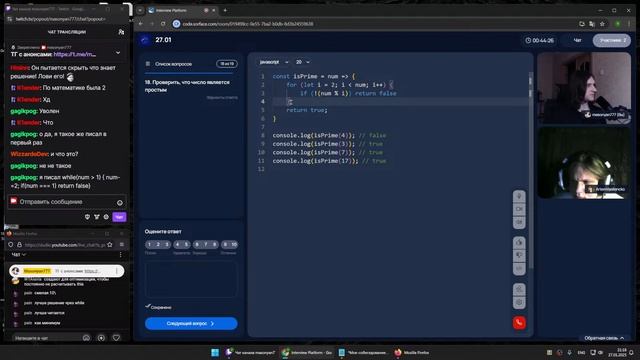Toggle the camera button in call controls

tap(519, 209)
